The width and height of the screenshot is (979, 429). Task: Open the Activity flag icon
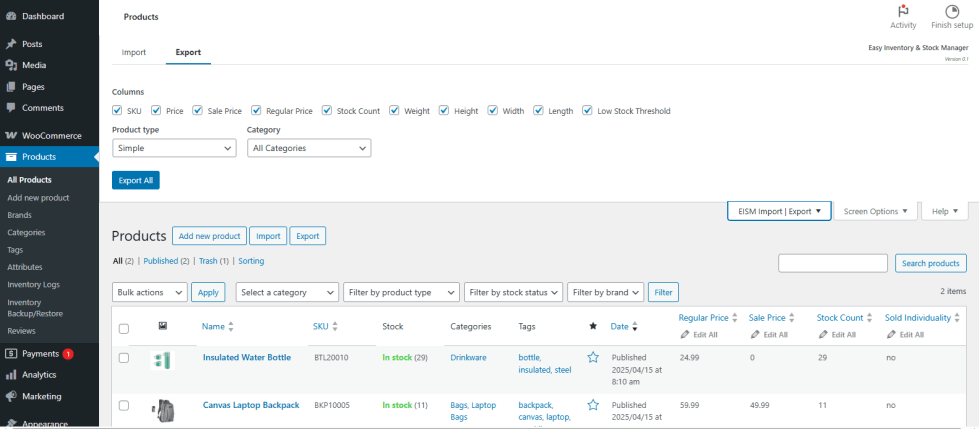click(x=903, y=11)
